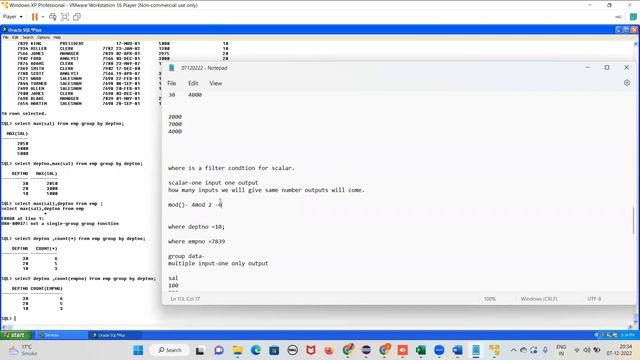Open volume control in system tray

[x=587, y=350]
